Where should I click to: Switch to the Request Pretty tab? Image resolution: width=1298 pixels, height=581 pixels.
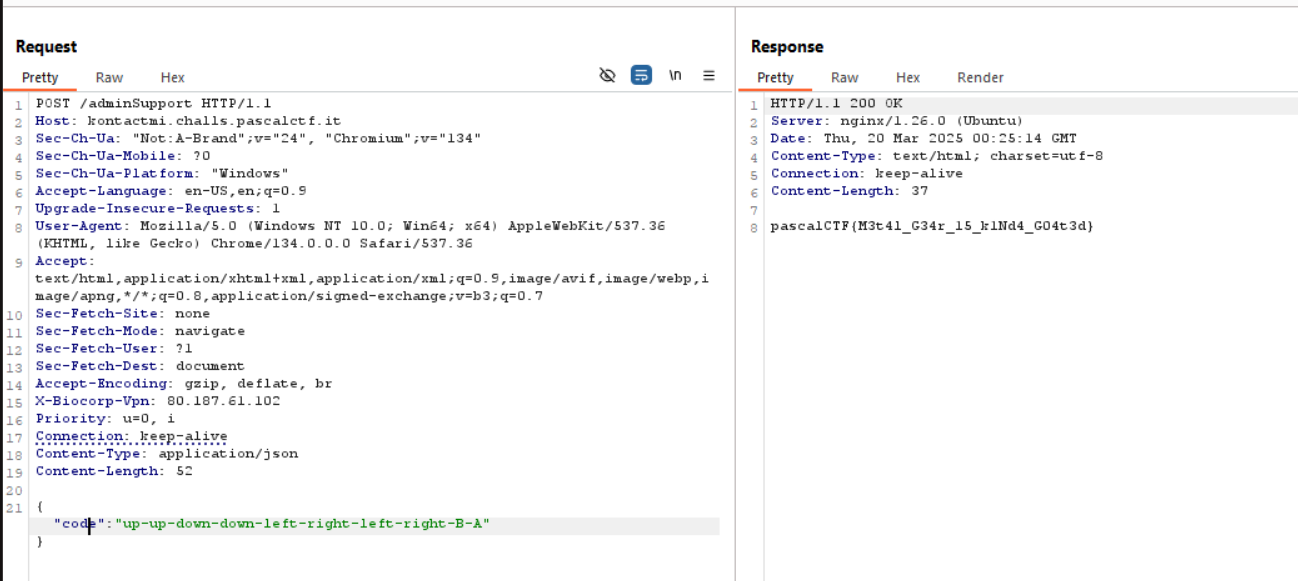tap(40, 77)
